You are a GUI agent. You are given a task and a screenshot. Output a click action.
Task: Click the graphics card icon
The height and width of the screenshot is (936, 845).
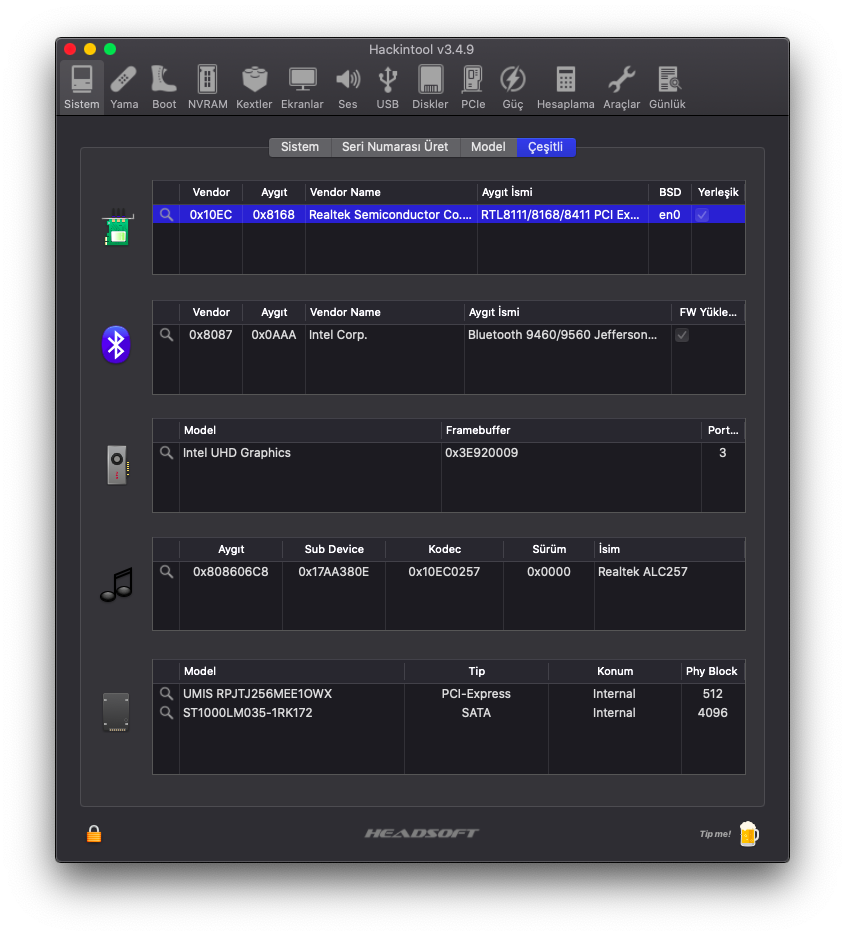click(118, 464)
